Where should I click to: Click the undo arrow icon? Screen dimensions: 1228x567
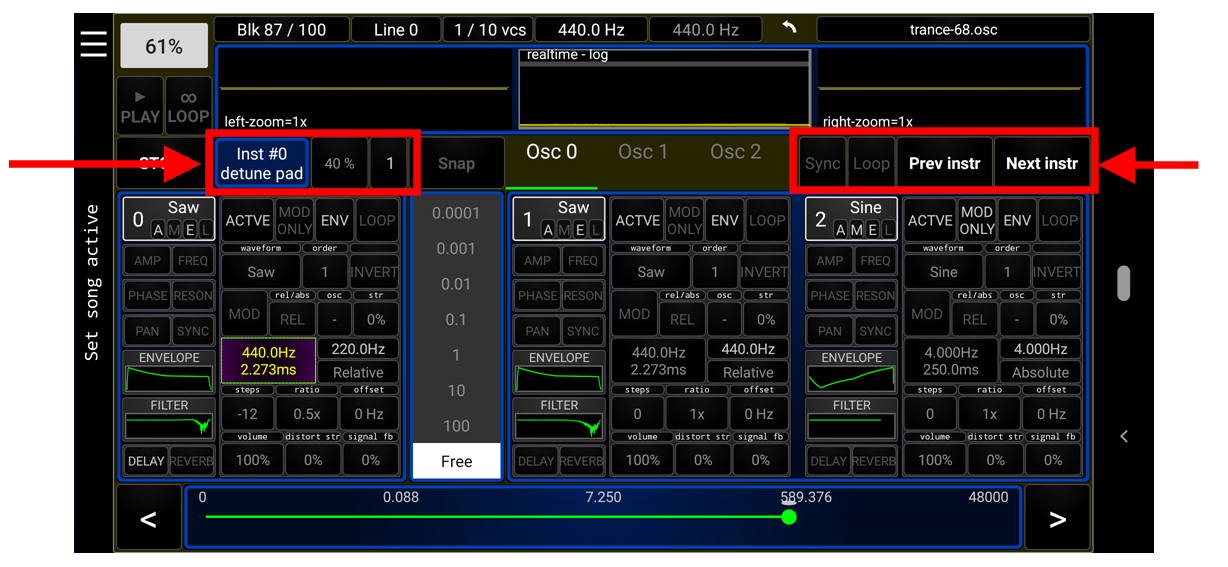point(790,29)
